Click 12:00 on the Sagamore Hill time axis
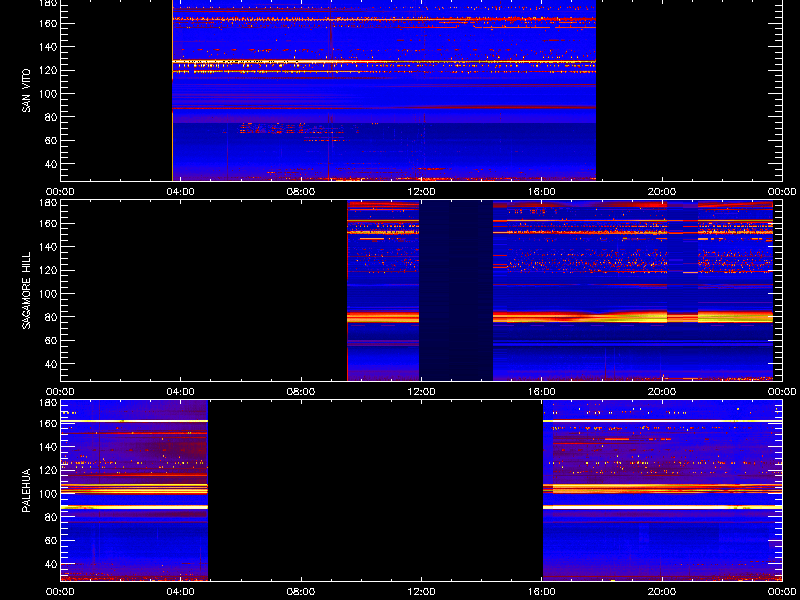 tap(421, 392)
